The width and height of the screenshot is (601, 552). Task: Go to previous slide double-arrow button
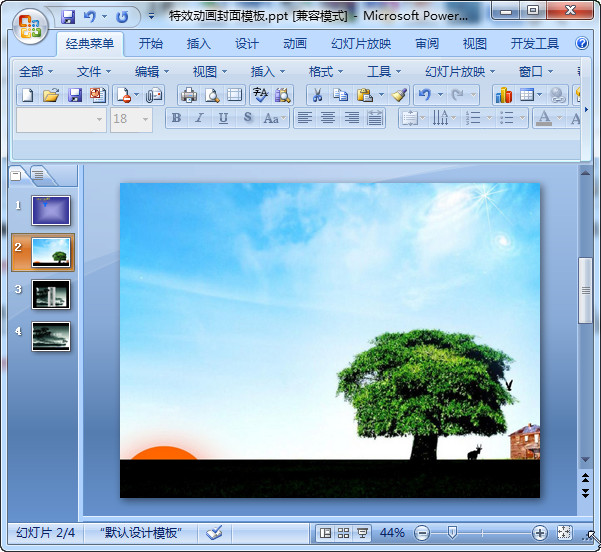585,478
